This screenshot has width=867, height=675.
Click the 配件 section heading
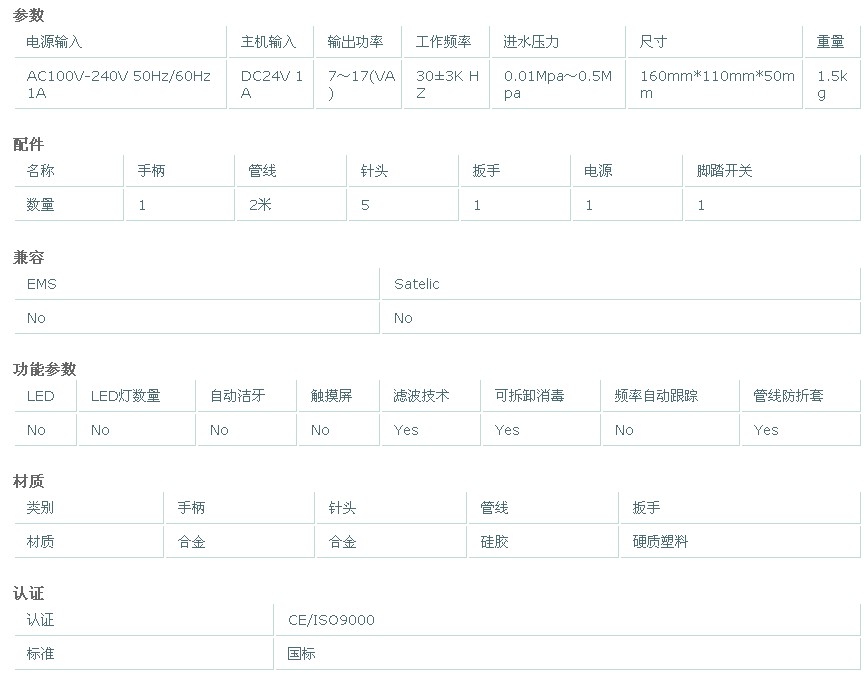point(29,144)
